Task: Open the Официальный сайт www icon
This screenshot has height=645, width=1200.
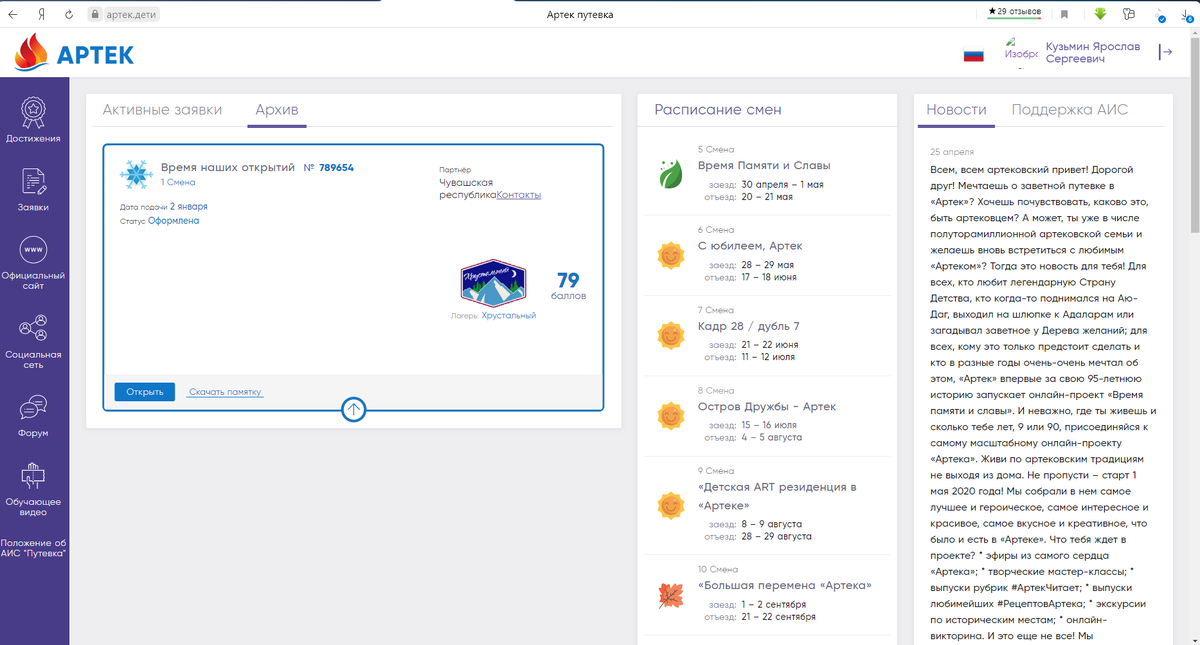Action: (x=33, y=248)
